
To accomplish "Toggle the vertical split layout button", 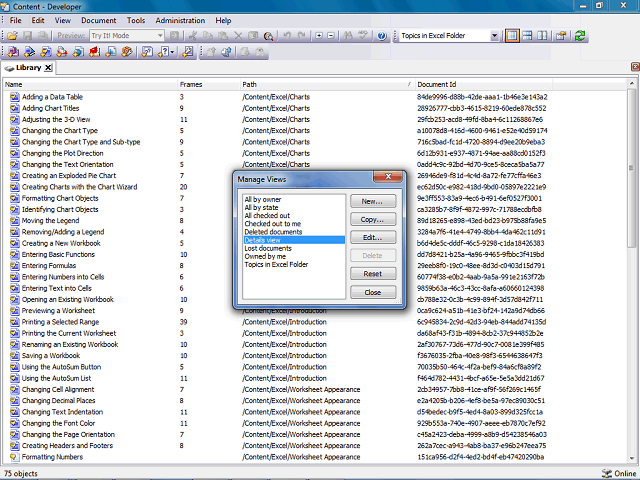I will click(x=542, y=36).
